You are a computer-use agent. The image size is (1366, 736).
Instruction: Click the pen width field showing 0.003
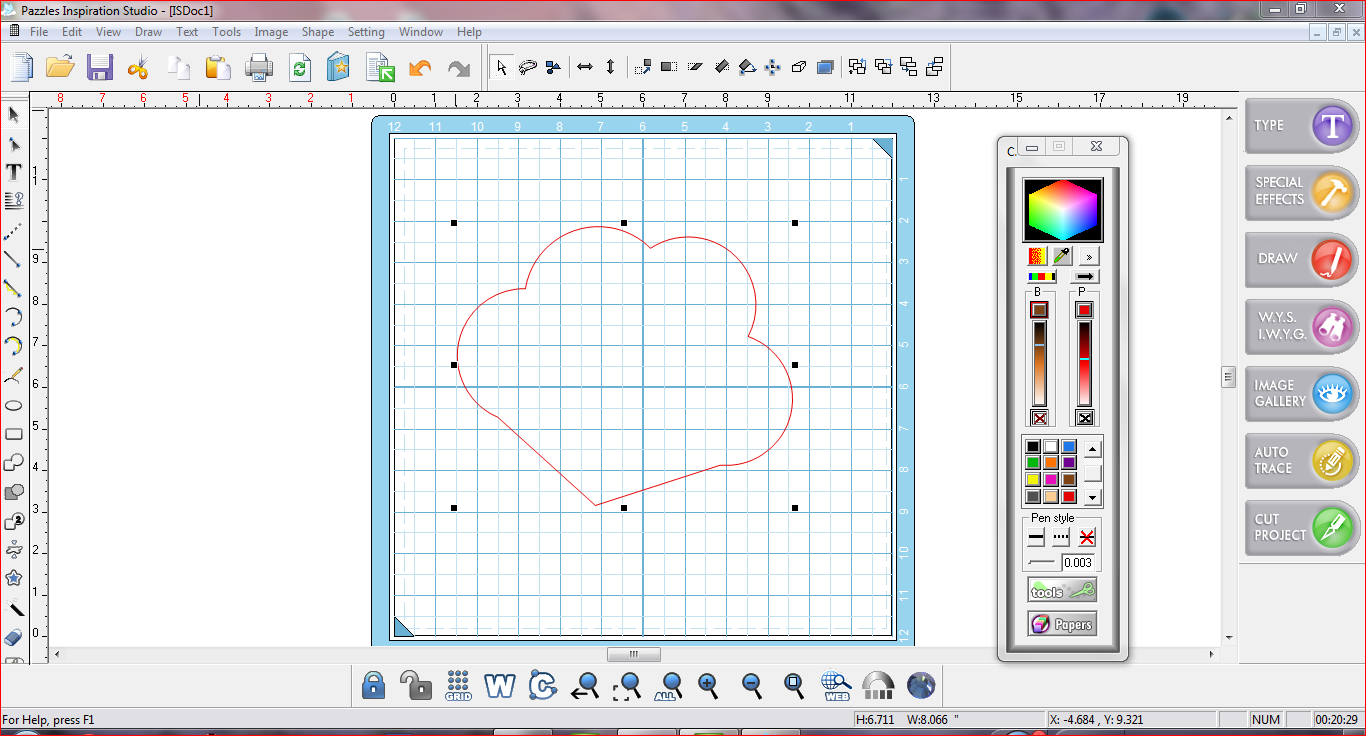click(1078, 563)
